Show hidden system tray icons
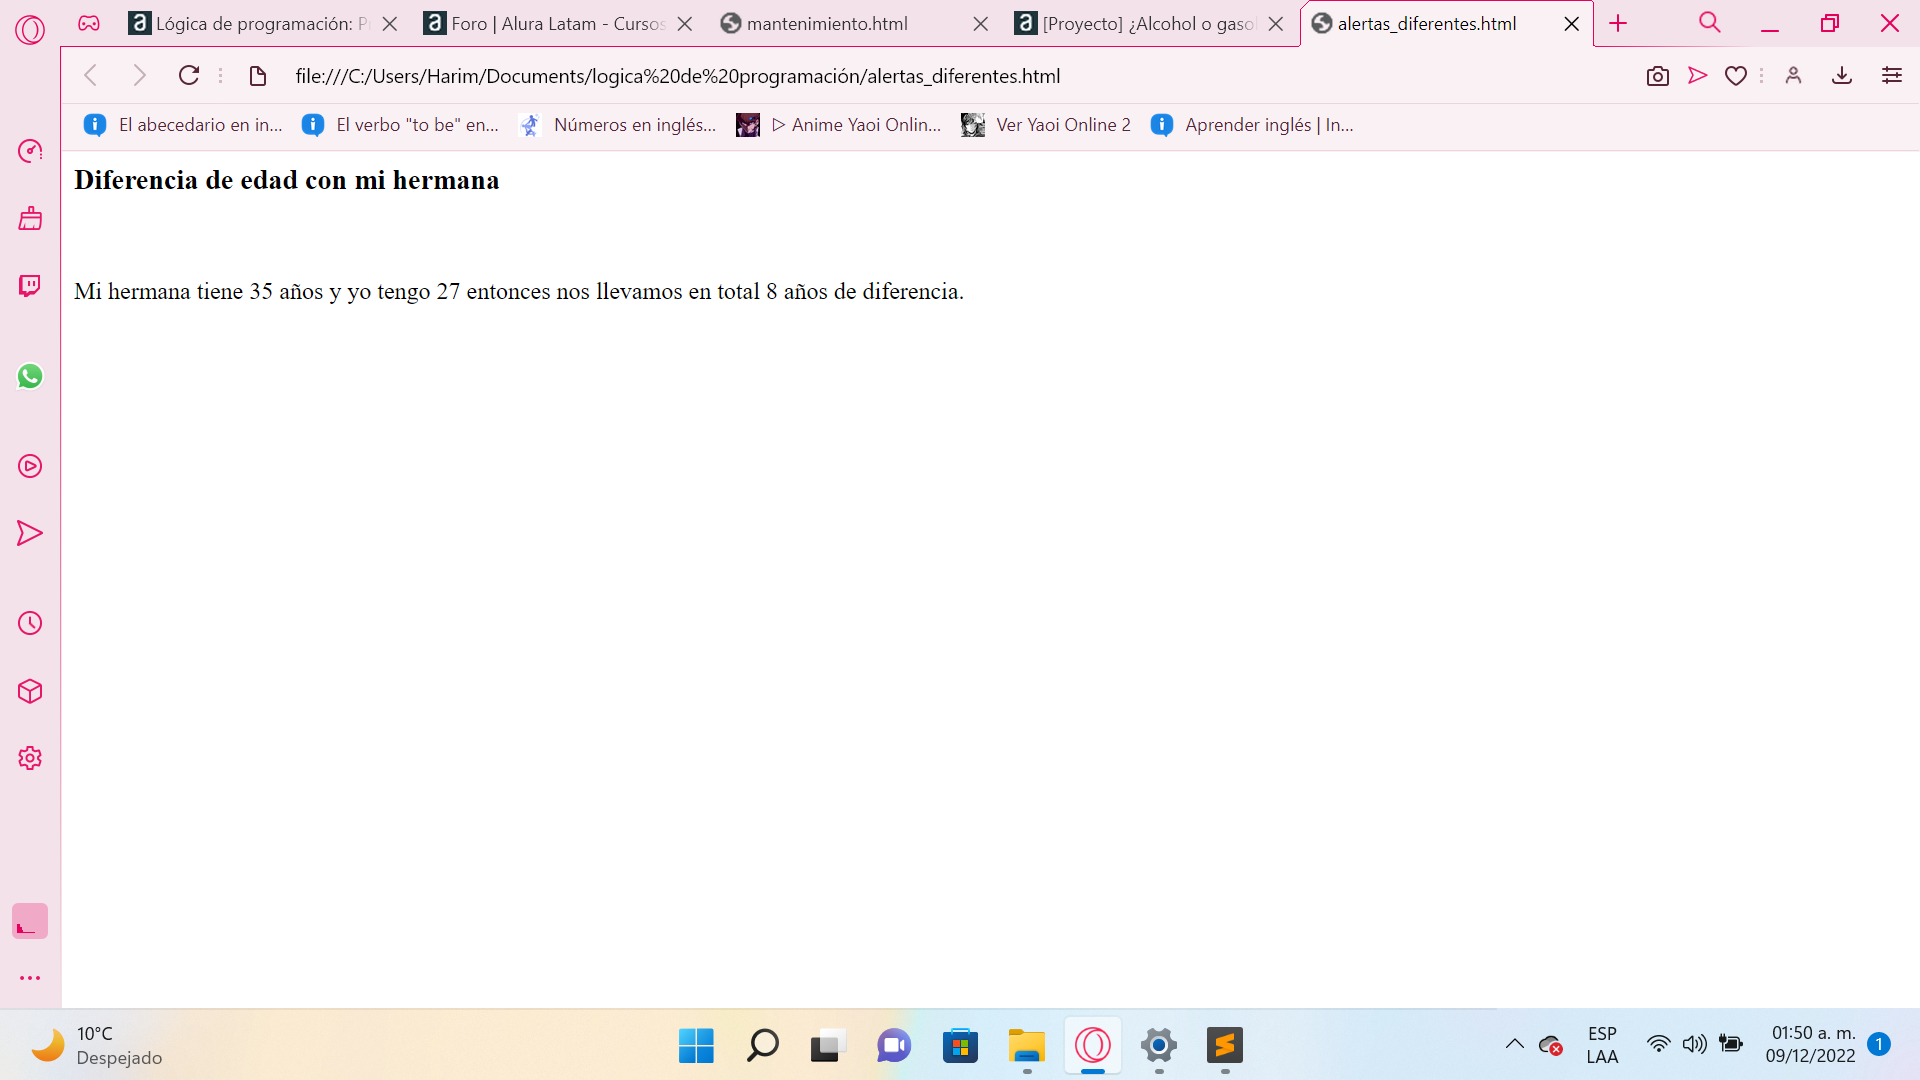This screenshot has width=1920, height=1080. click(x=1515, y=1045)
